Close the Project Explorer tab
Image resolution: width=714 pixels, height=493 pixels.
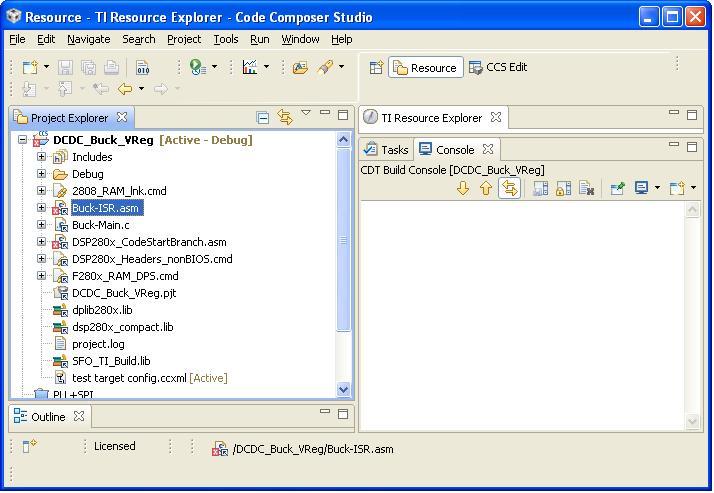(x=122, y=117)
